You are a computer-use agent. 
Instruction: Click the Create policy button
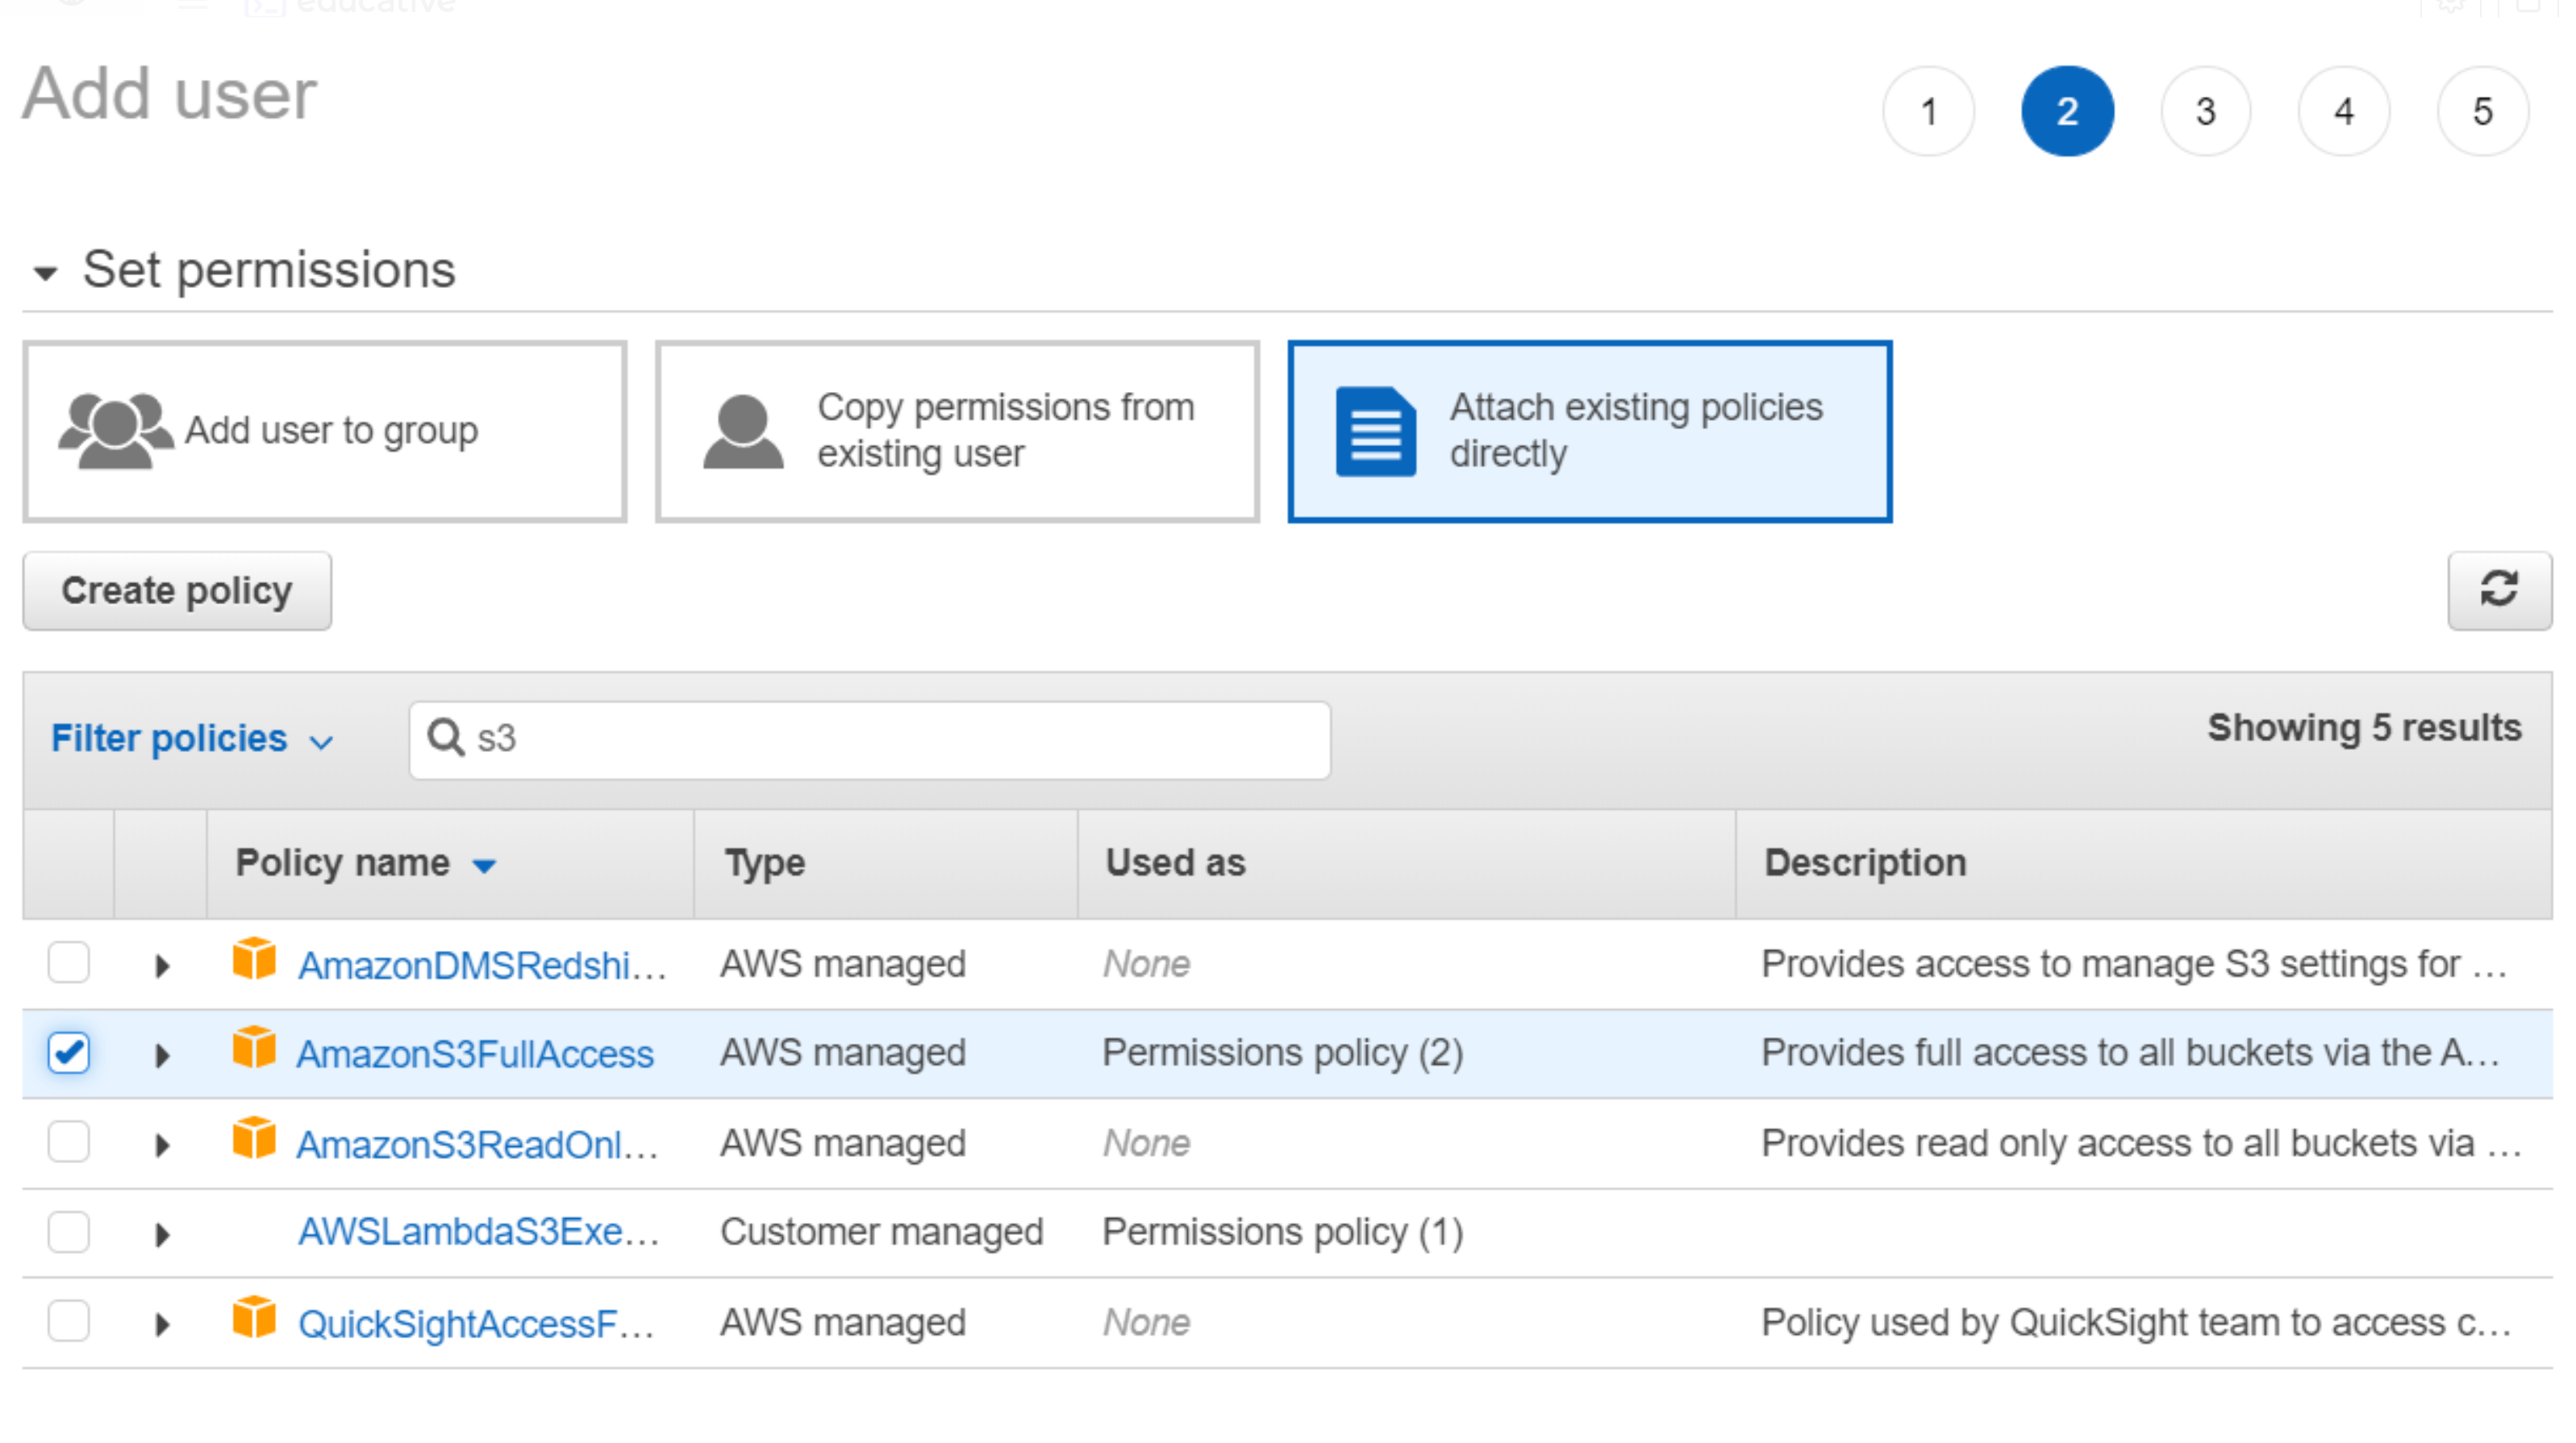tap(177, 591)
